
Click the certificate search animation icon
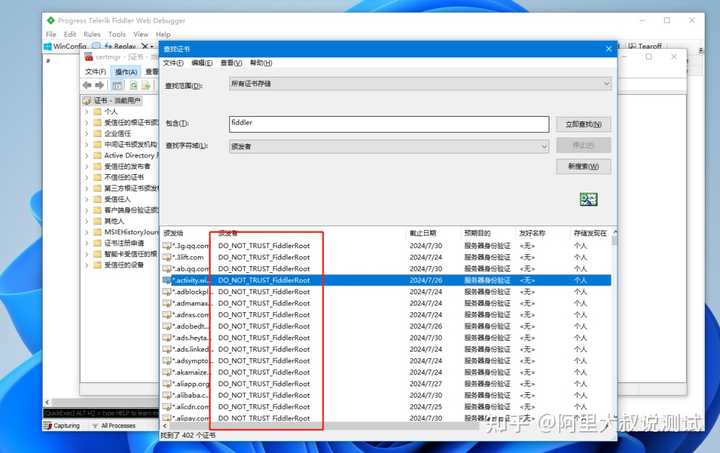pyautogui.click(x=588, y=199)
